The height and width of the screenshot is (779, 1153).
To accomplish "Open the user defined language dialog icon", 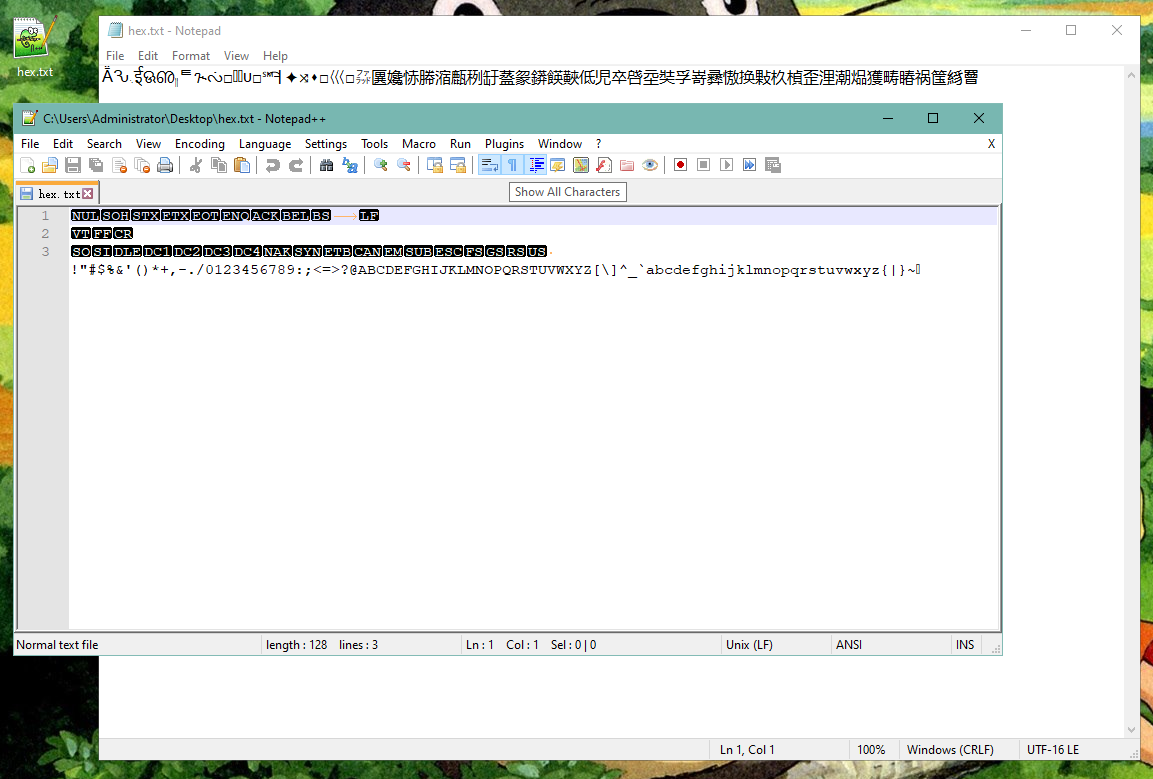I will (x=557, y=165).
